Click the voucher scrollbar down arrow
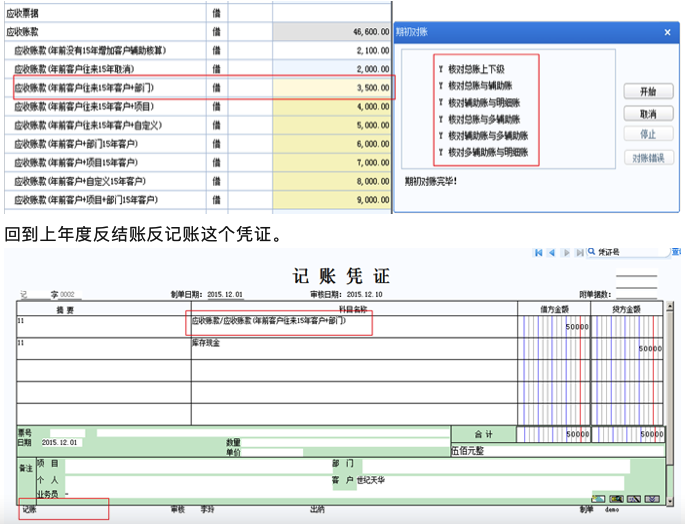 [x=670, y=502]
